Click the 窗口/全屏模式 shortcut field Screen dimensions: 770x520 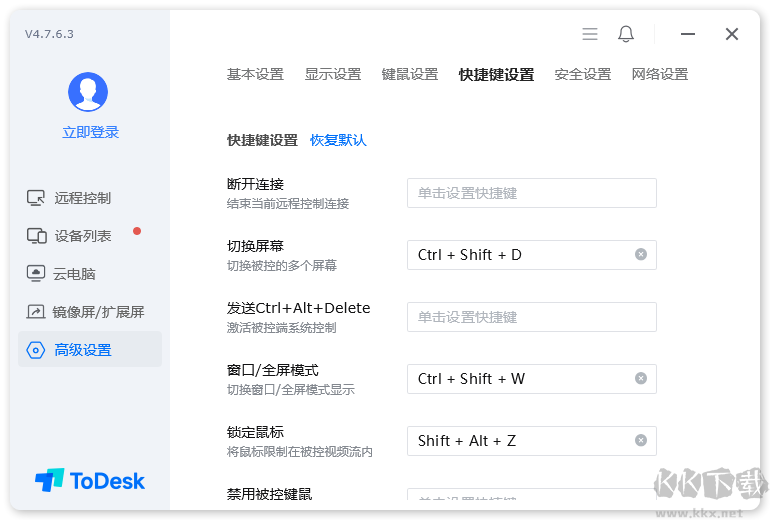pyautogui.click(x=532, y=379)
